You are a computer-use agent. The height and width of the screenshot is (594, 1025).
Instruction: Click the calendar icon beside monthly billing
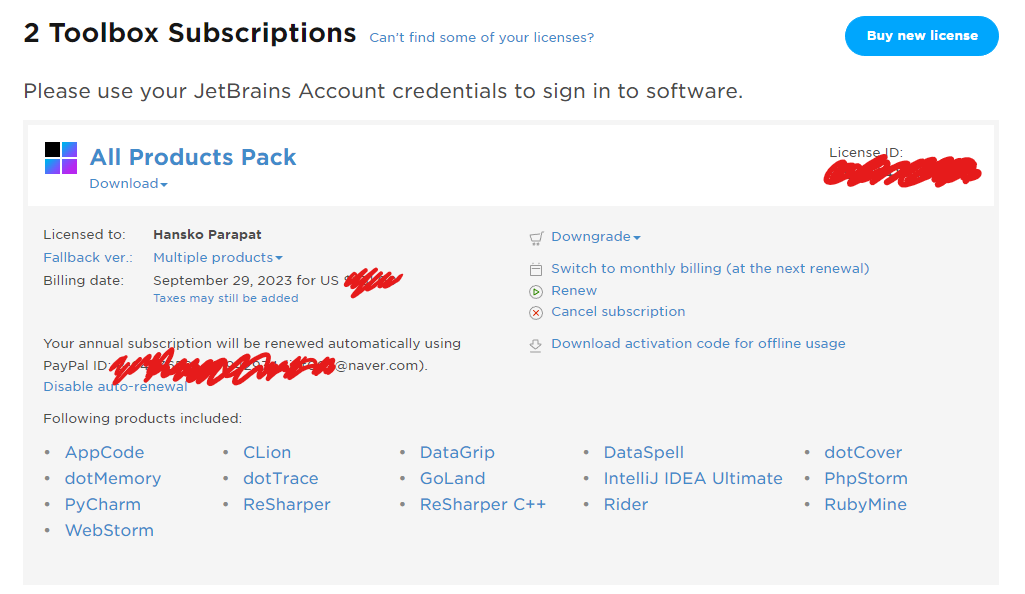536,269
